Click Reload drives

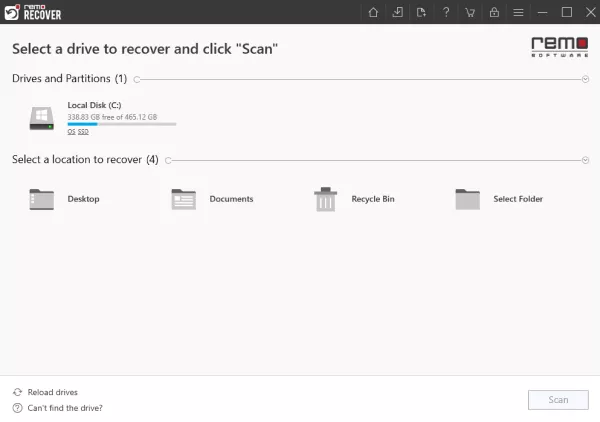[x=52, y=392]
